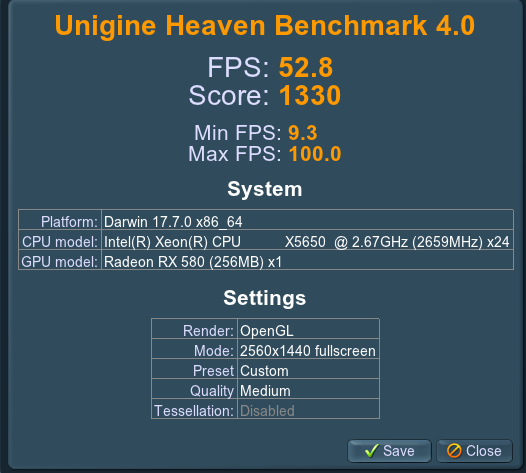Click the Custom preset value
The width and height of the screenshot is (526, 473).
[x=308, y=369]
